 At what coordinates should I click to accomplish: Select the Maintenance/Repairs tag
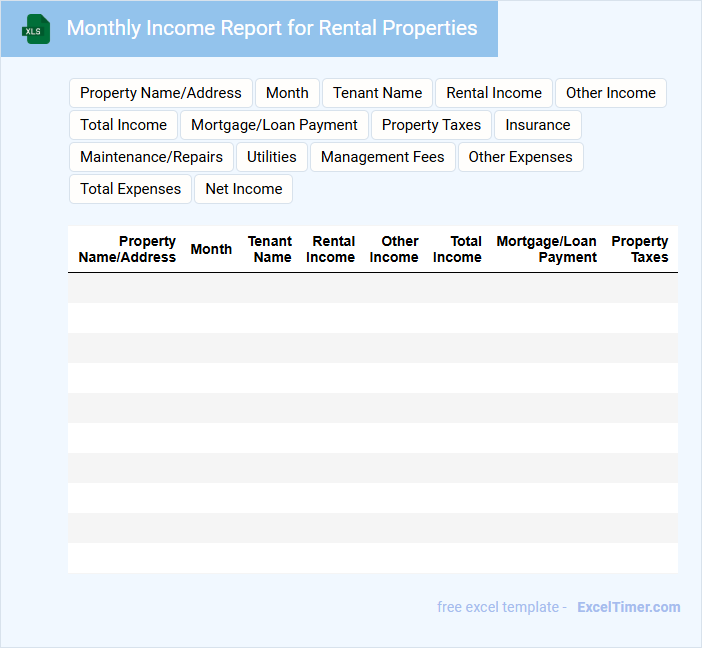[x=151, y=157]
